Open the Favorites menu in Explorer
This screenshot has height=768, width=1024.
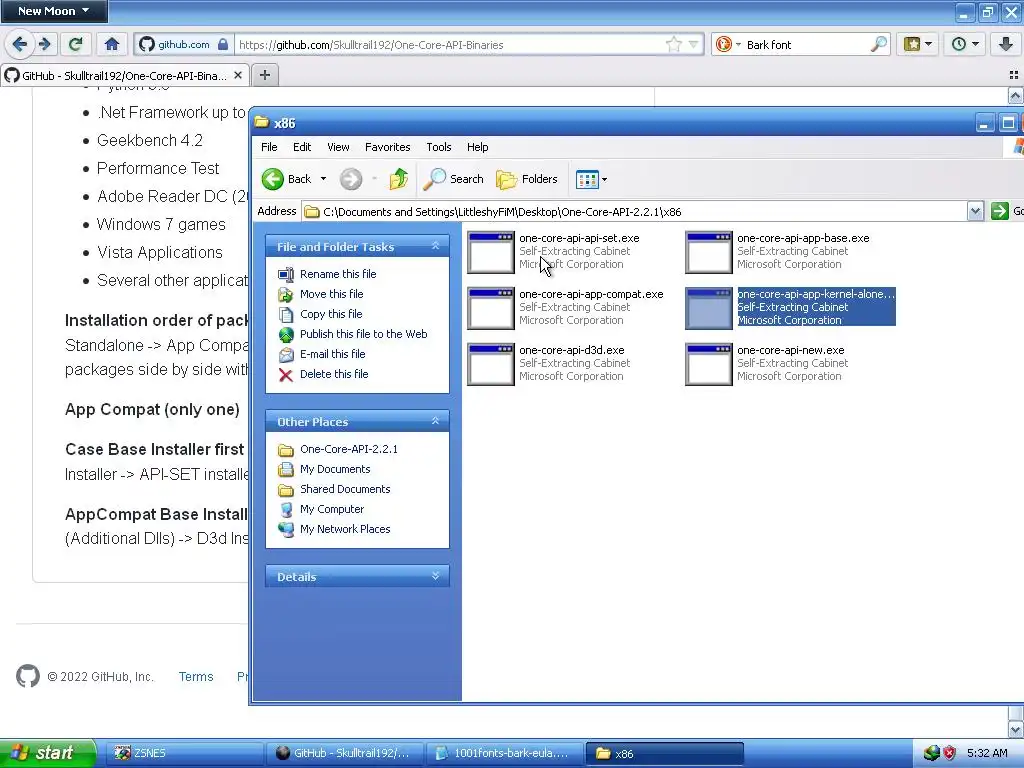coord(387,147)
